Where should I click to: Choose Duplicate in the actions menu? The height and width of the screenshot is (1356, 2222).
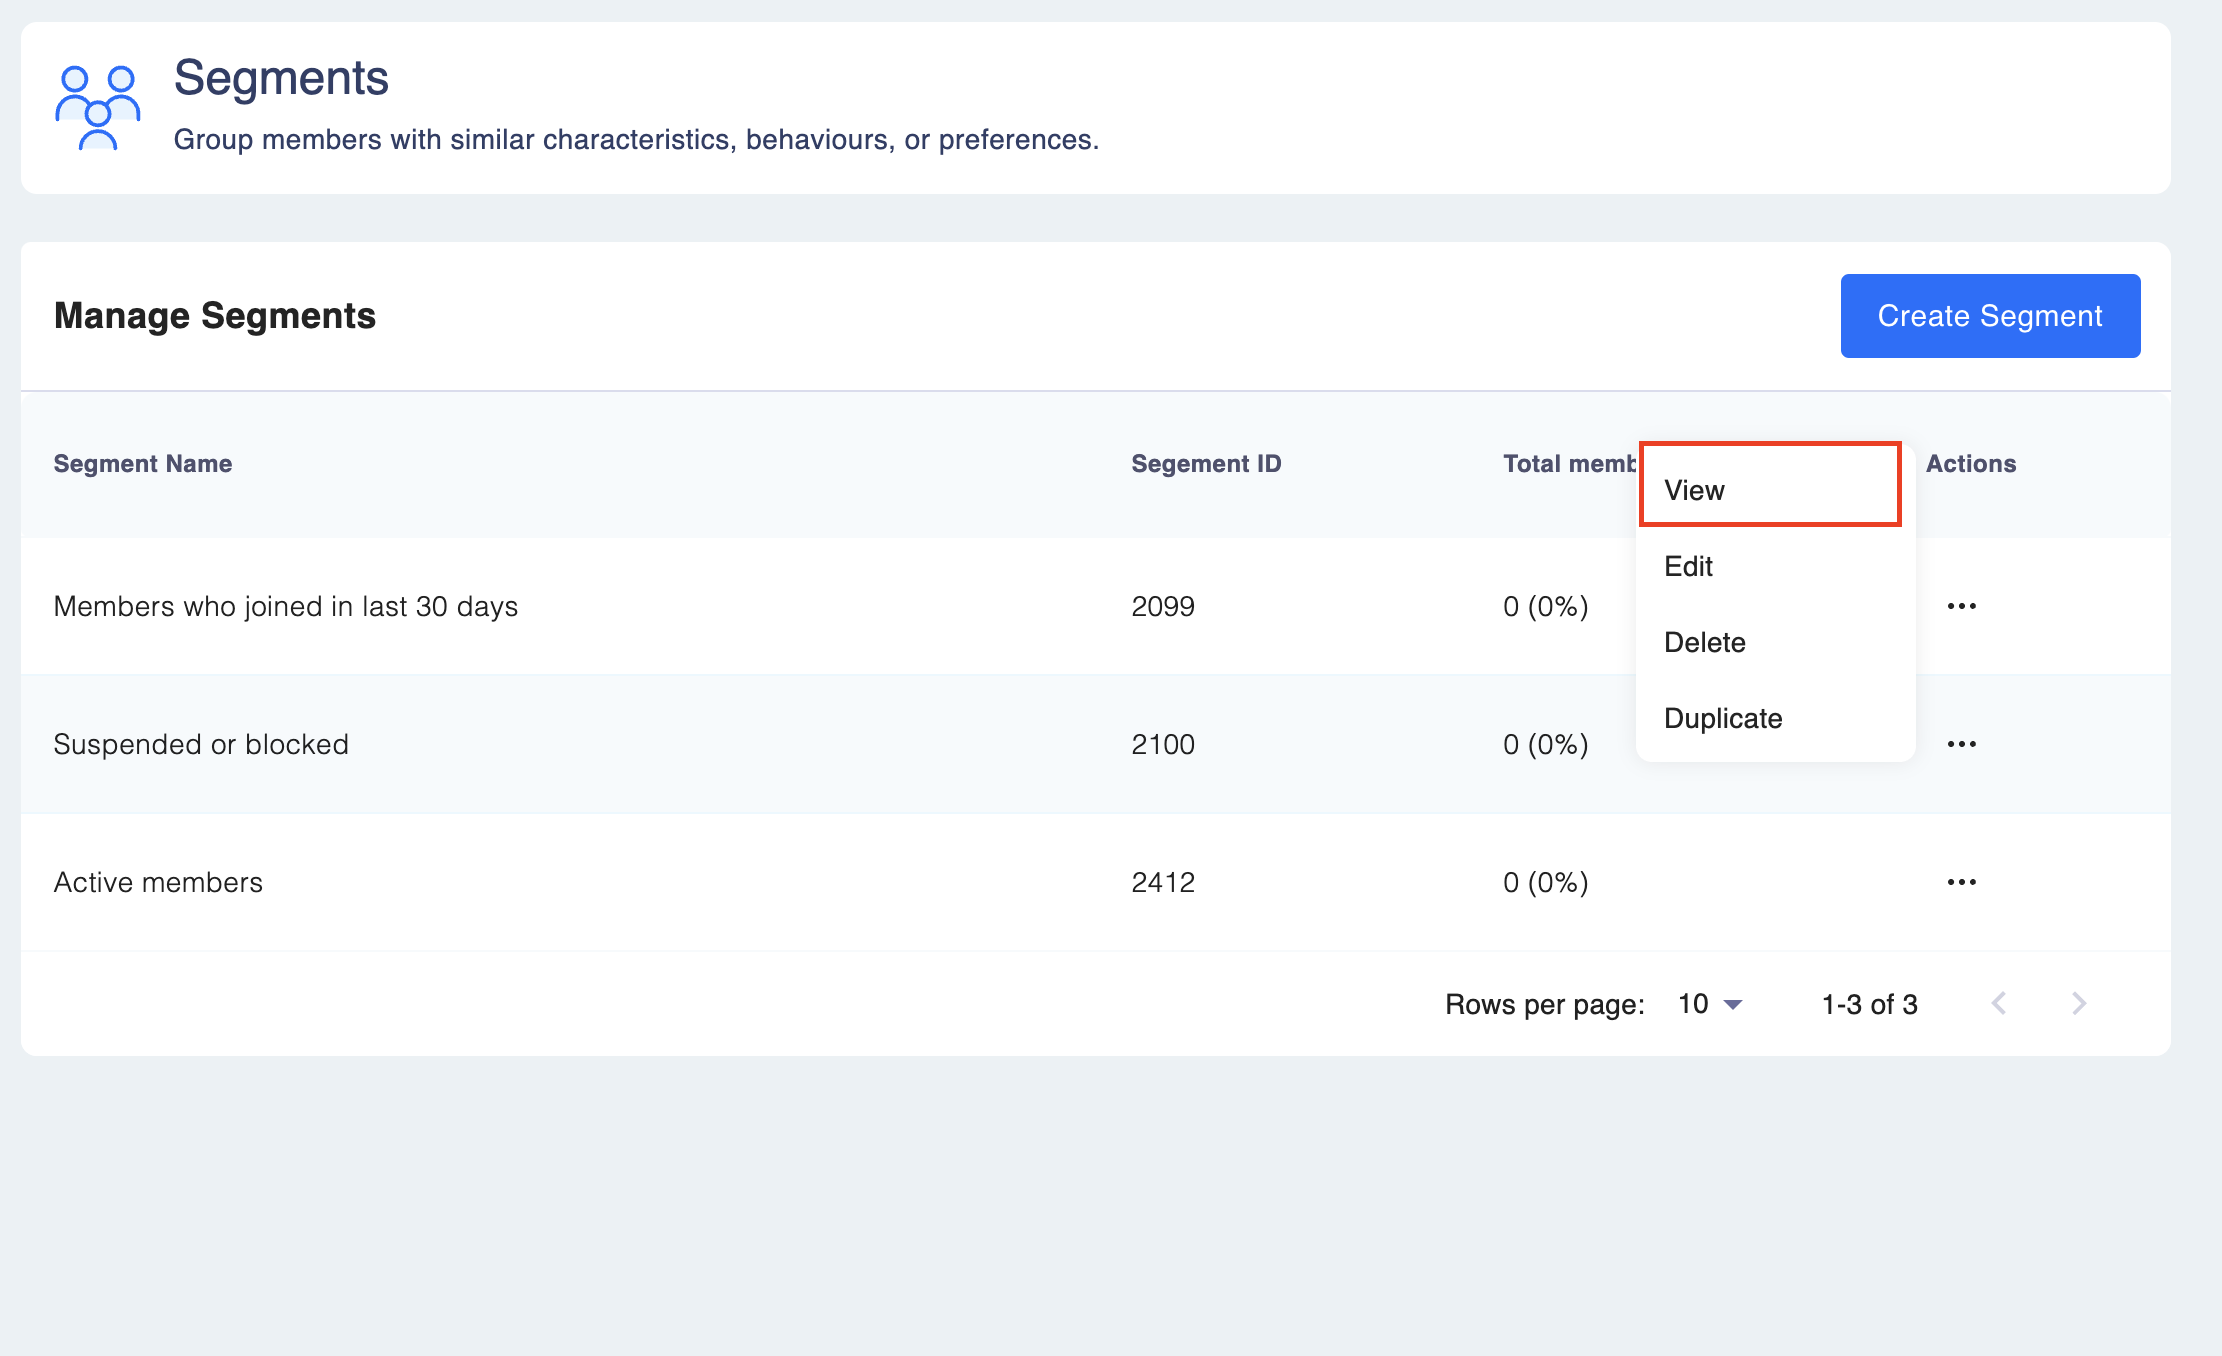(1723, 718)
